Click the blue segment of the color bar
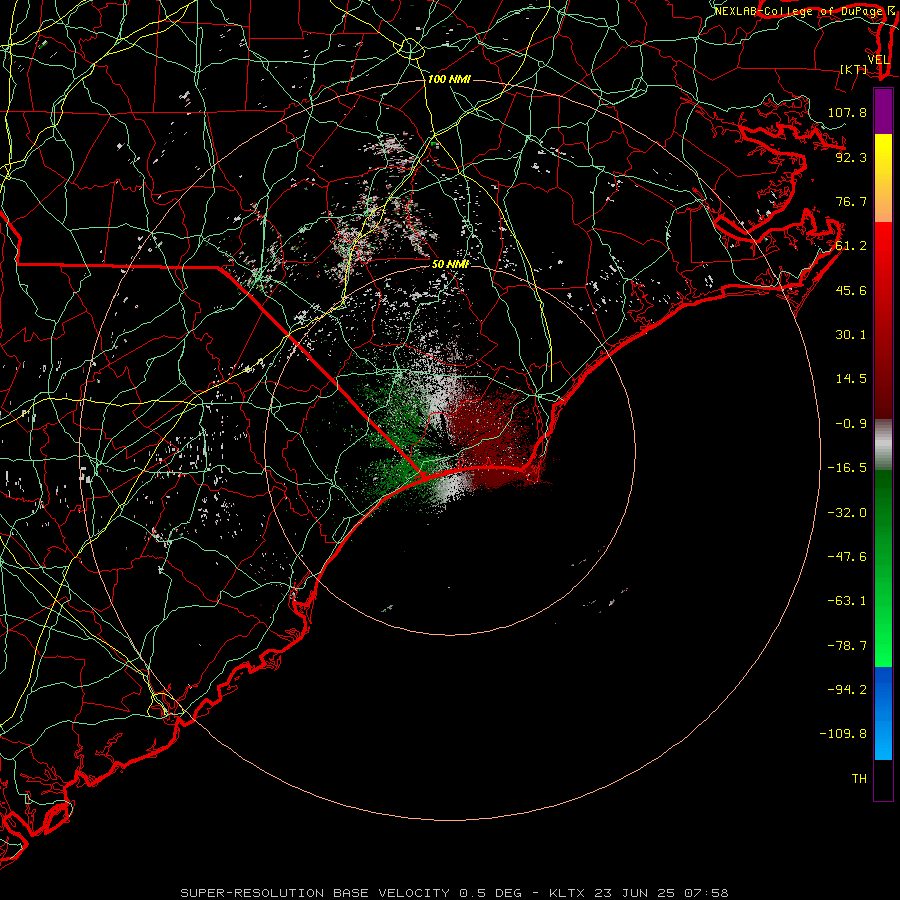 point(883,713)
